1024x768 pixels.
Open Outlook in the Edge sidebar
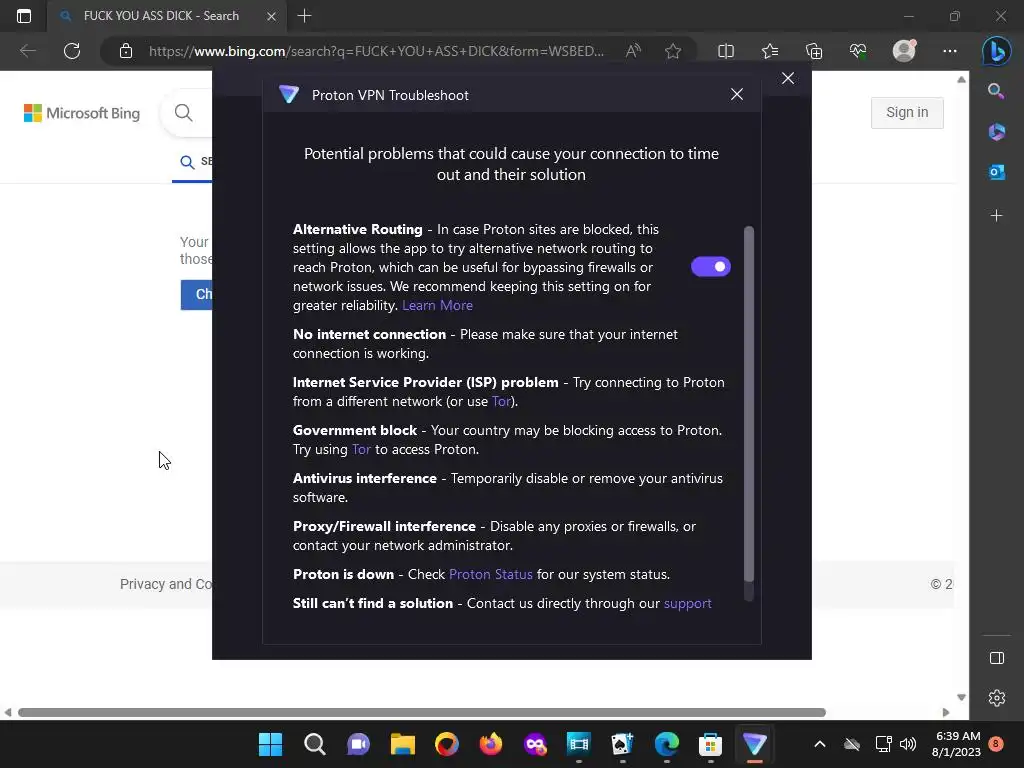coord(997,172)
